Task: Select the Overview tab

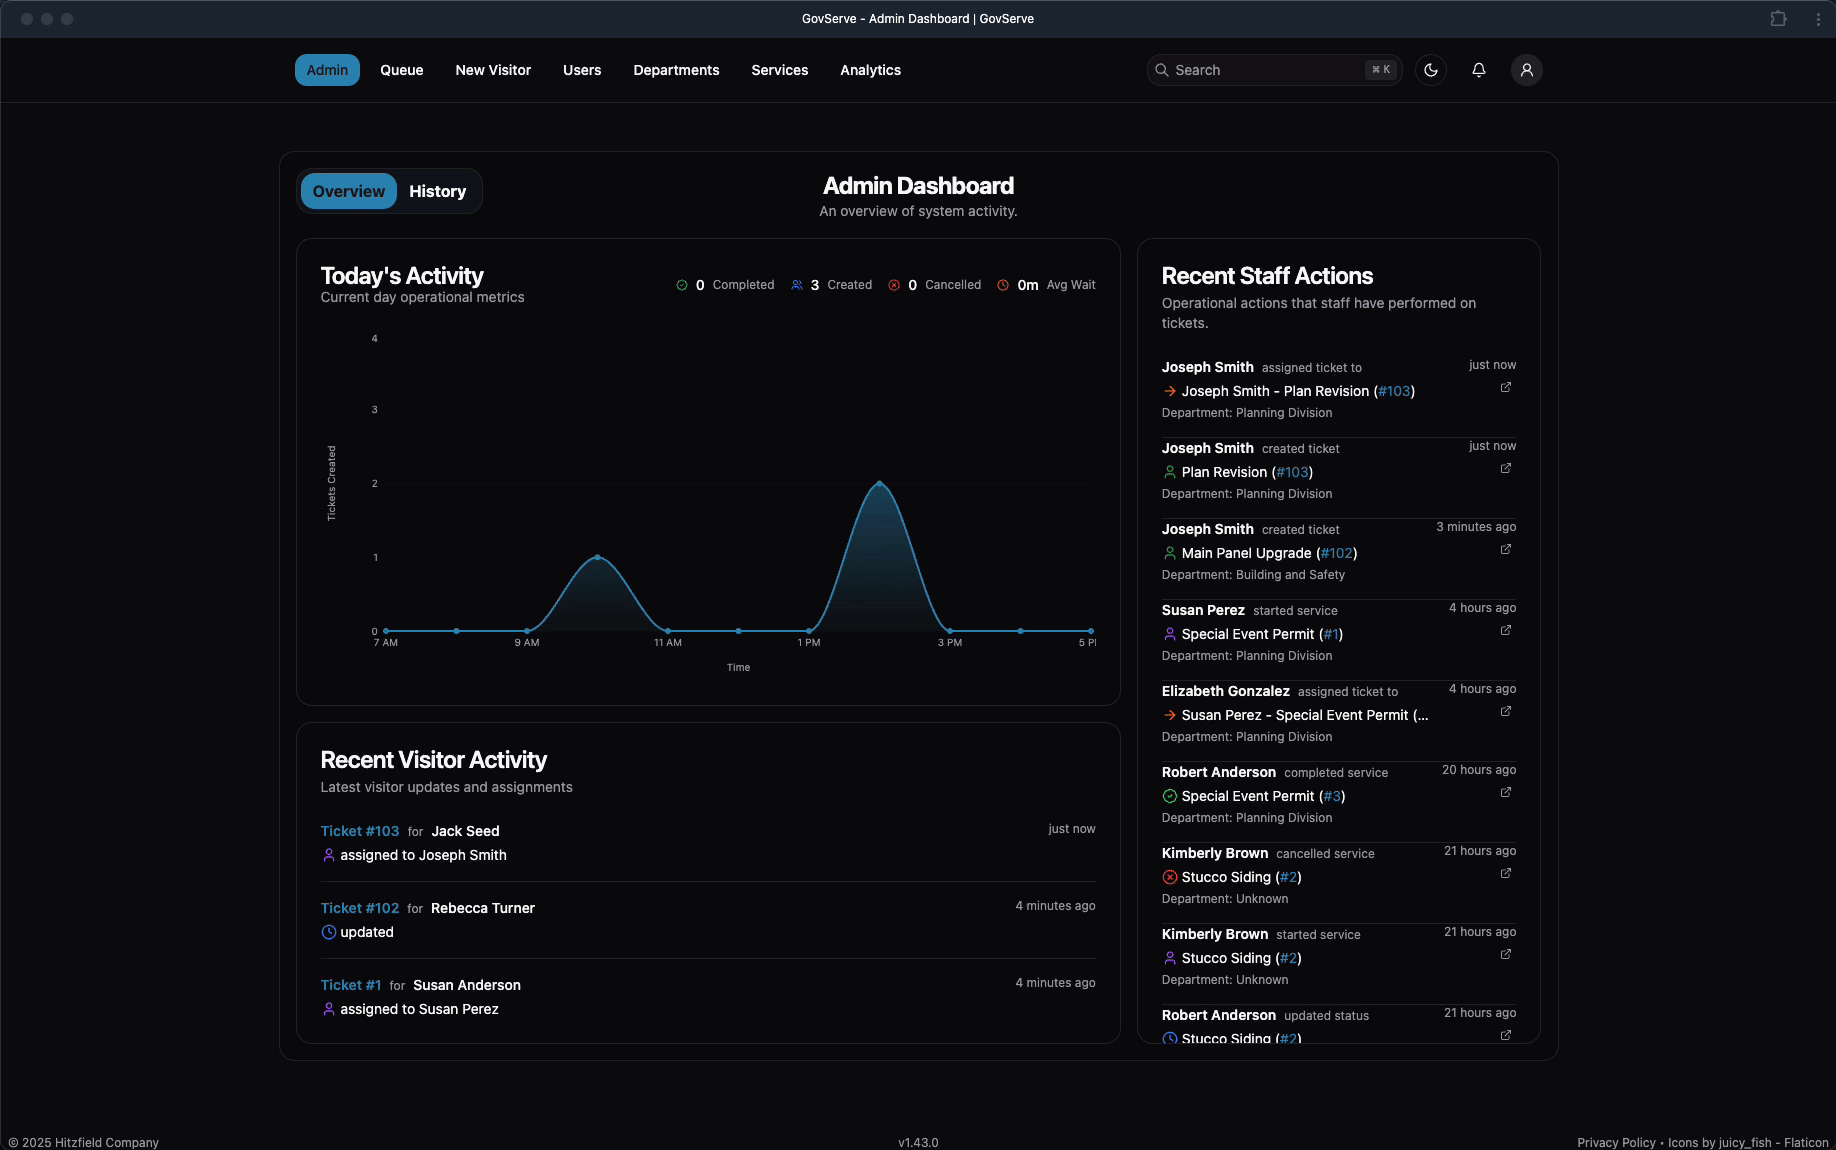Action: coord(348,191)
